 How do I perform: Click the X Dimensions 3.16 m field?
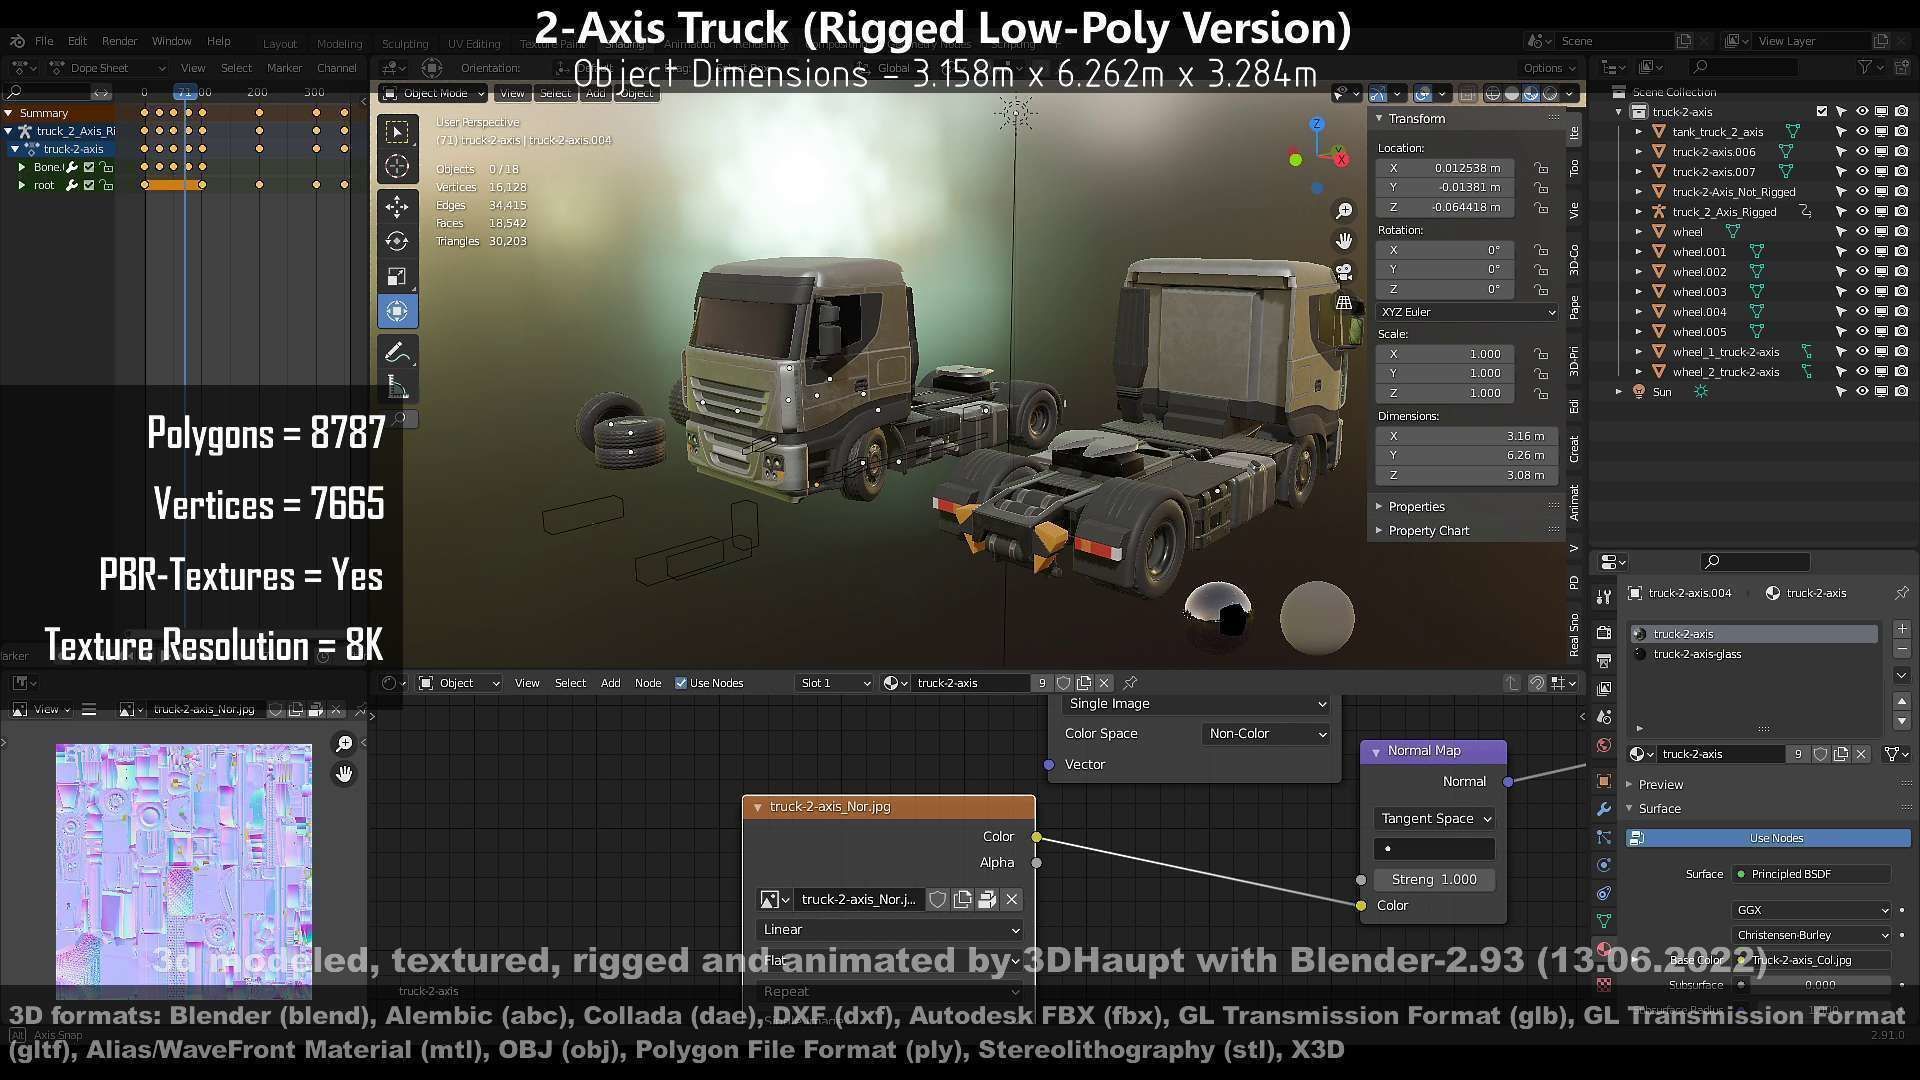coord(1465,436)
